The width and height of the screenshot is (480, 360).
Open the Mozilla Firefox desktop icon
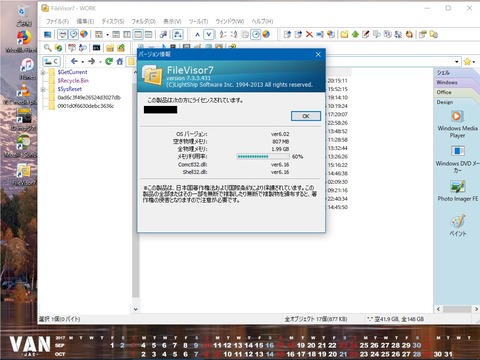[x=23, y=41]
